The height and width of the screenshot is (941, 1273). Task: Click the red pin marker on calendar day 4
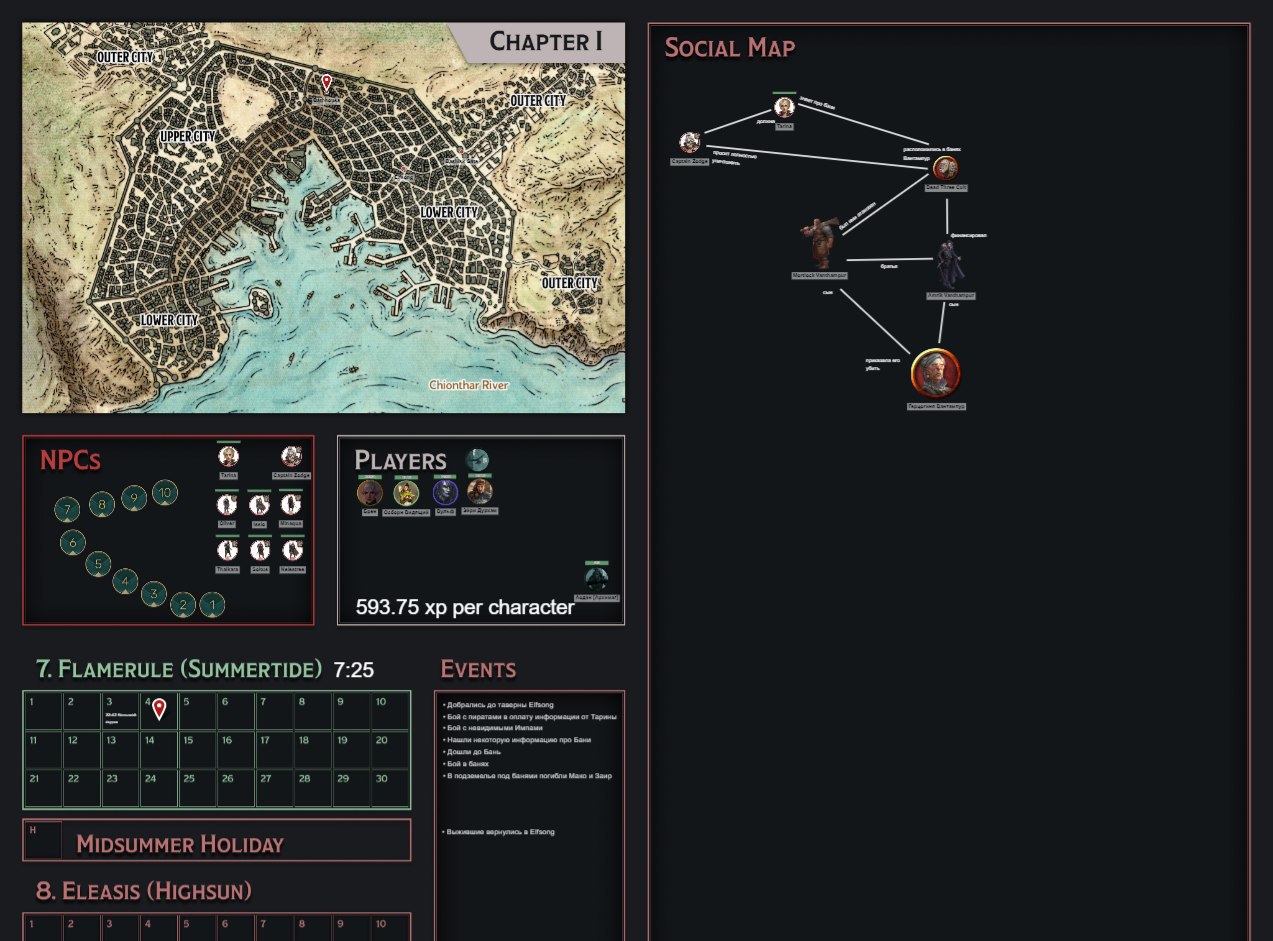(159, 709)
